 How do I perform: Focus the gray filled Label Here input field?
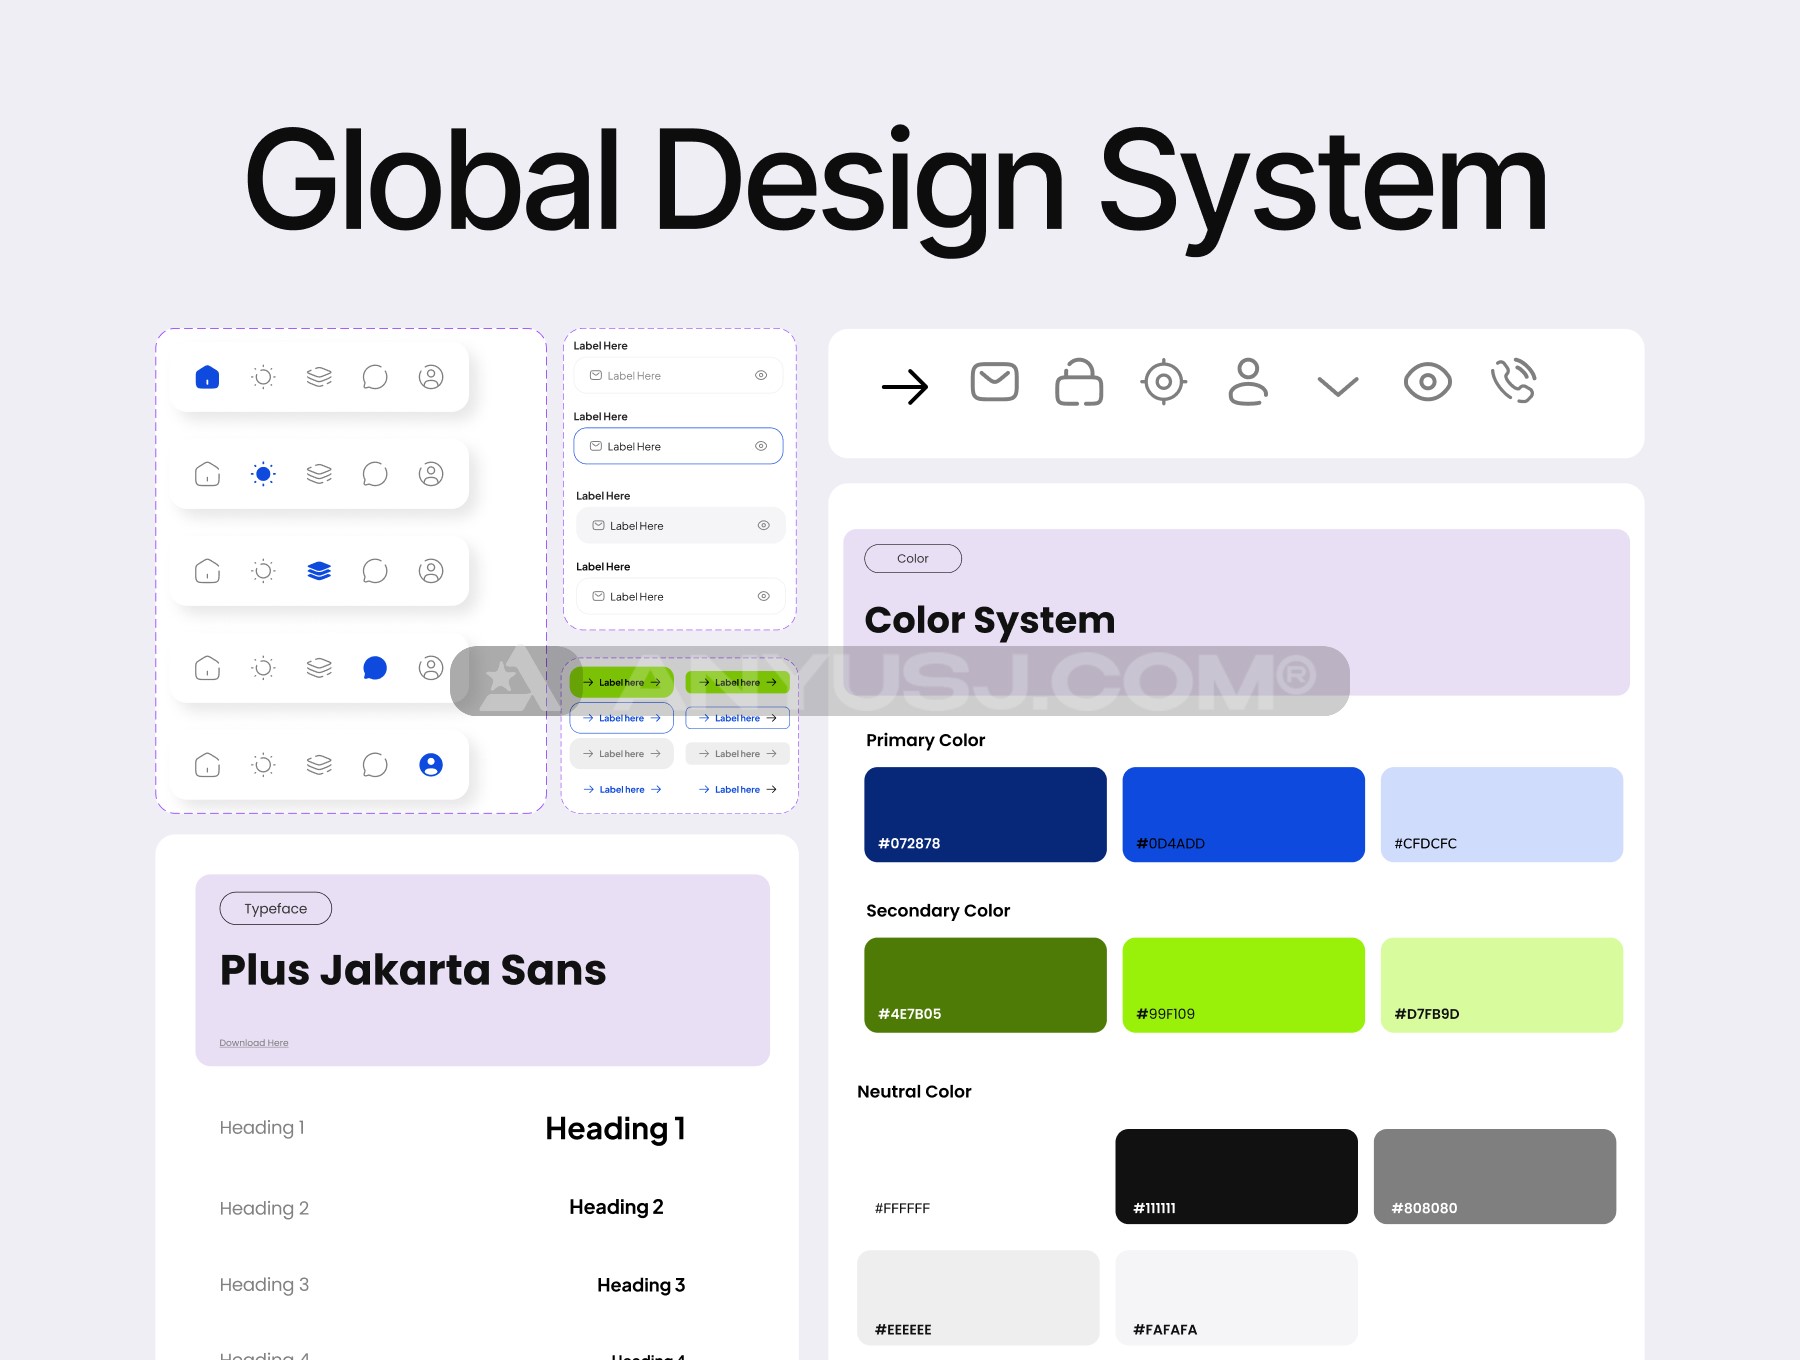click(681, 525)
